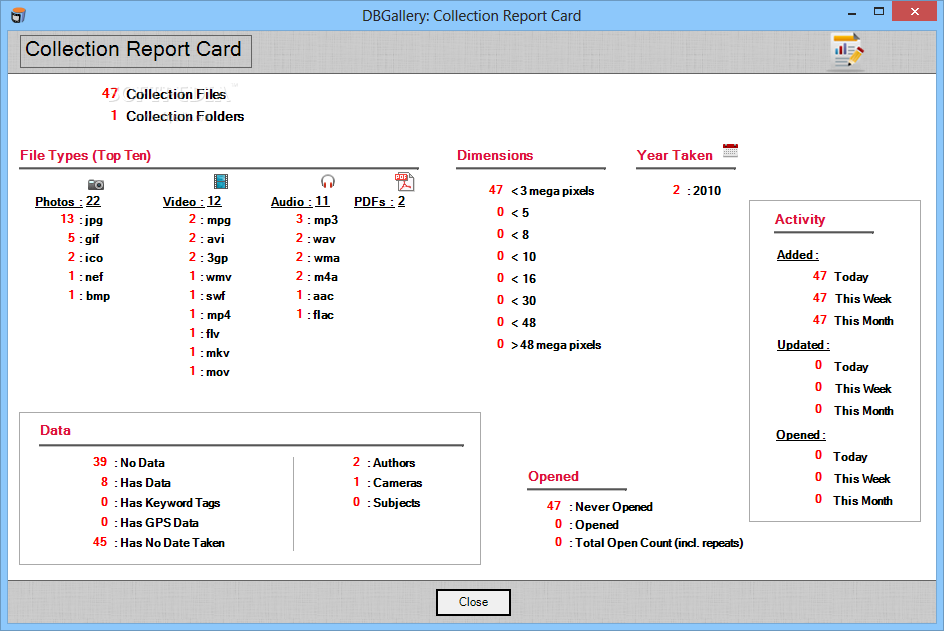Screen dimensions: 944x631
Task: Click the DBGallery app icon in title bar
Action: [x=19, y=15]
